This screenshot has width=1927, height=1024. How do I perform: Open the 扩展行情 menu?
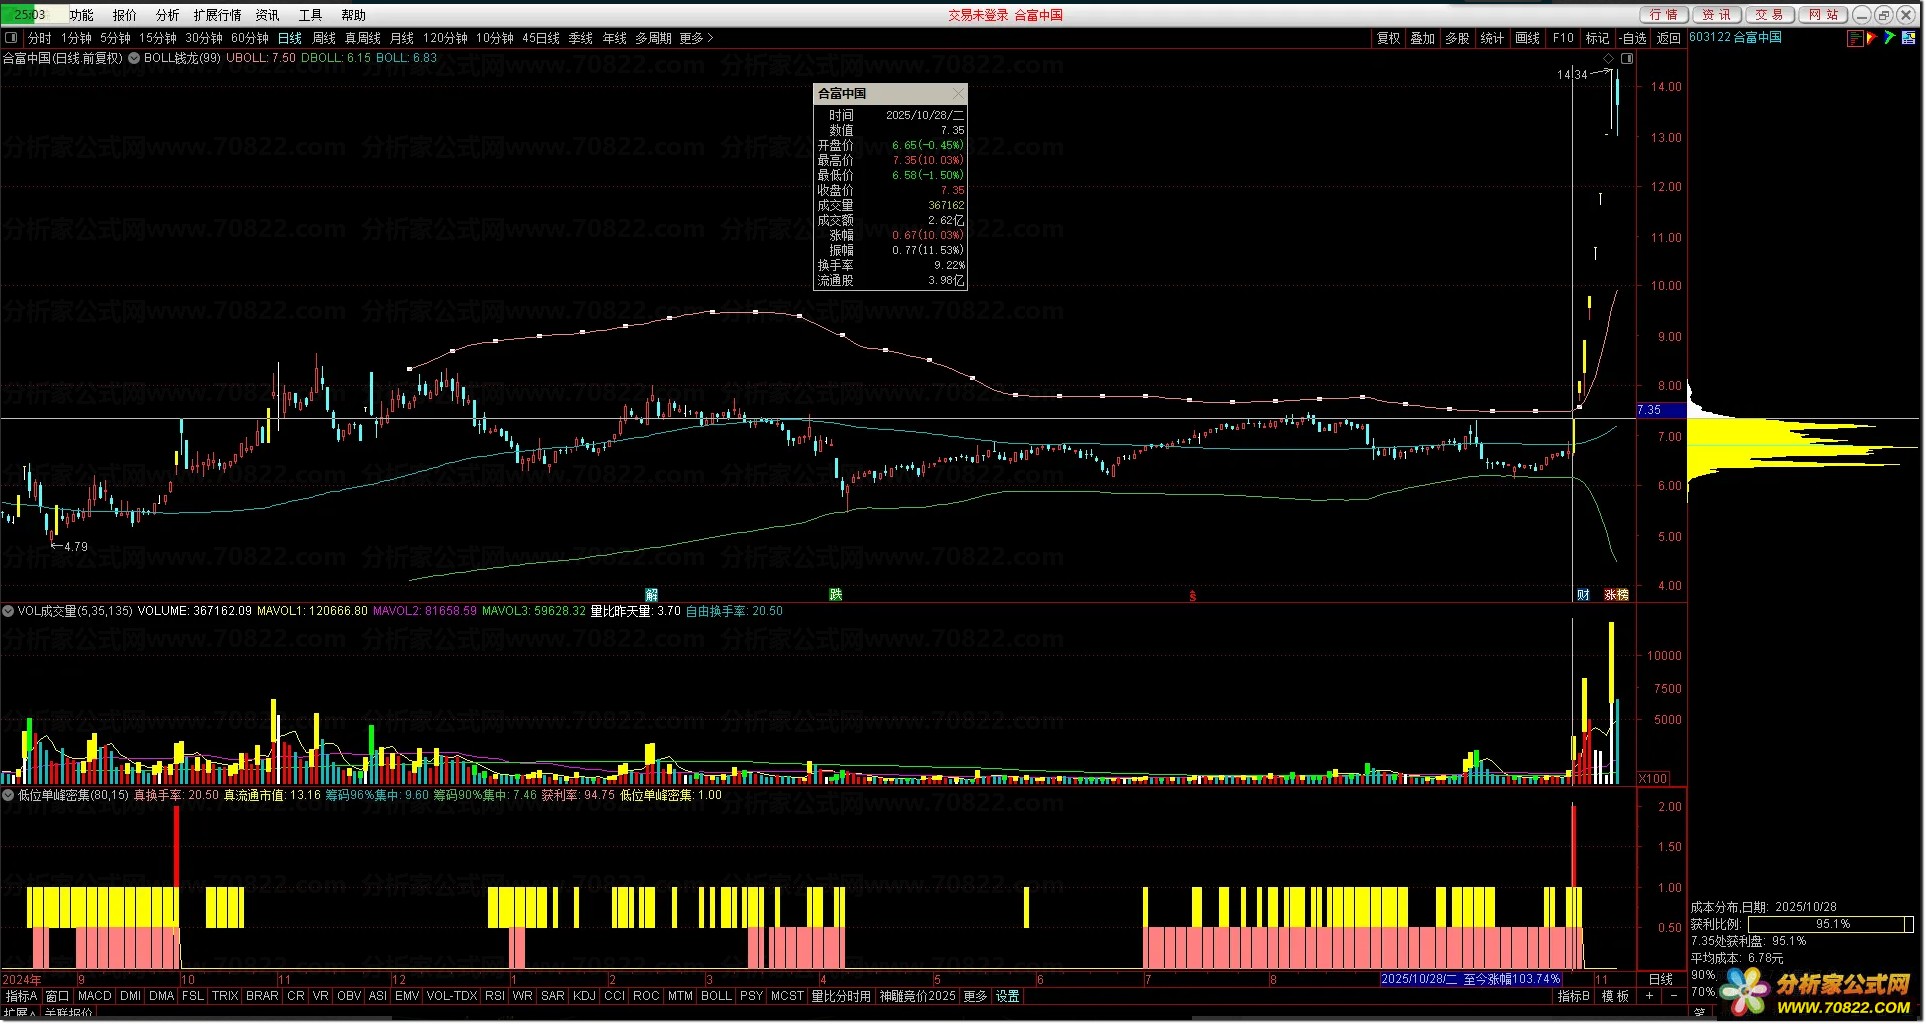point(217,15)
